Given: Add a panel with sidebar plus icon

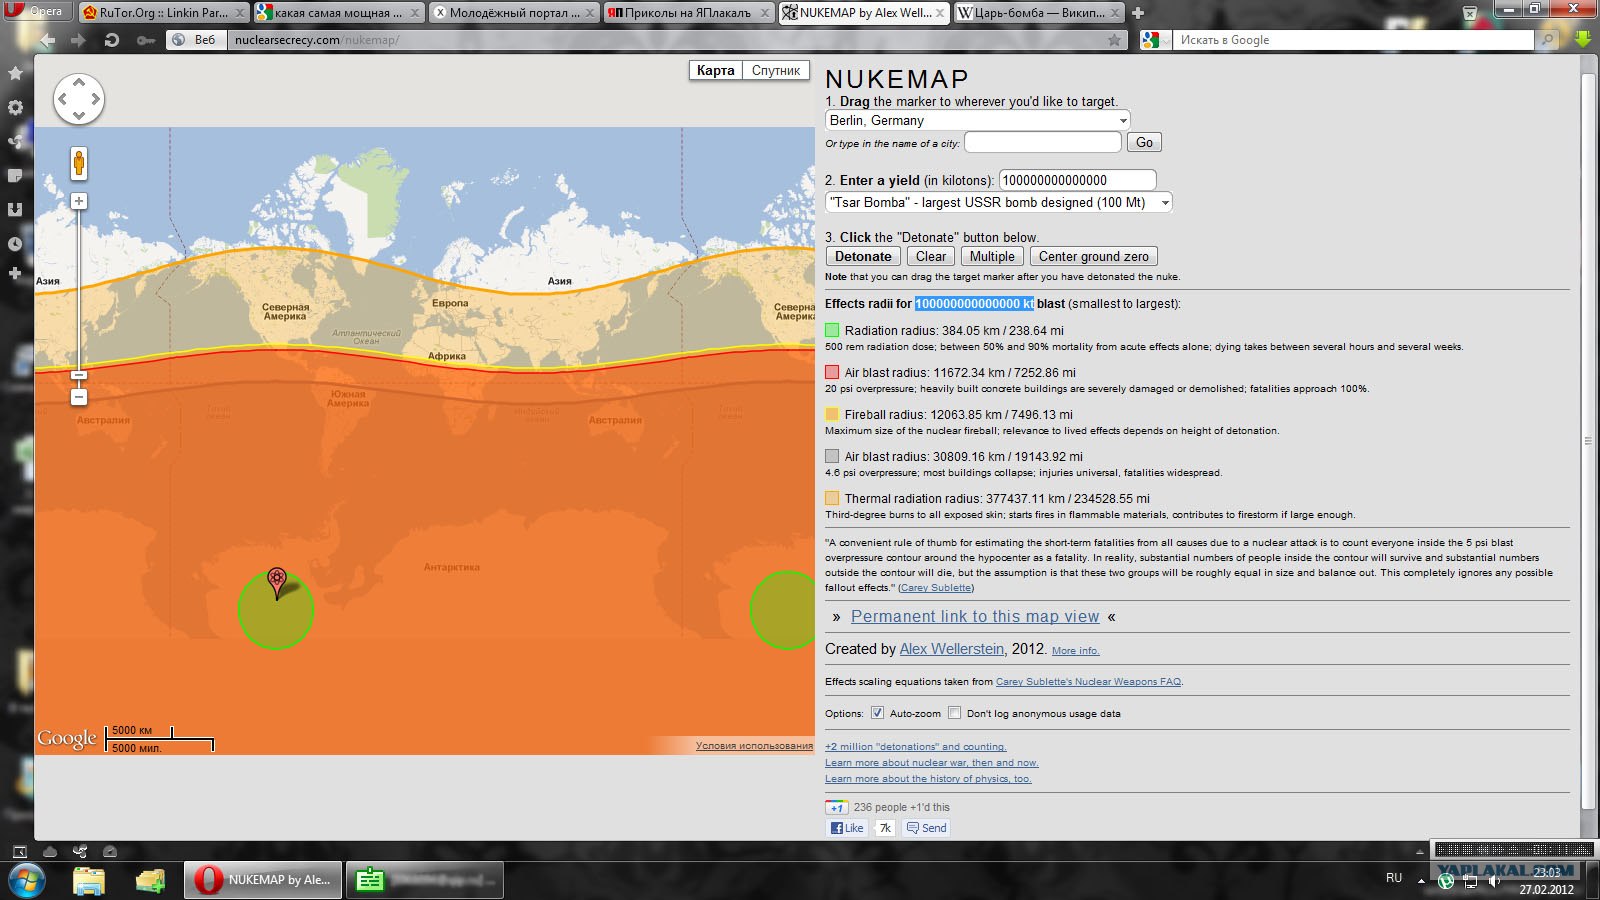Looking at the screenshot, I should click(x=15, y=273).
